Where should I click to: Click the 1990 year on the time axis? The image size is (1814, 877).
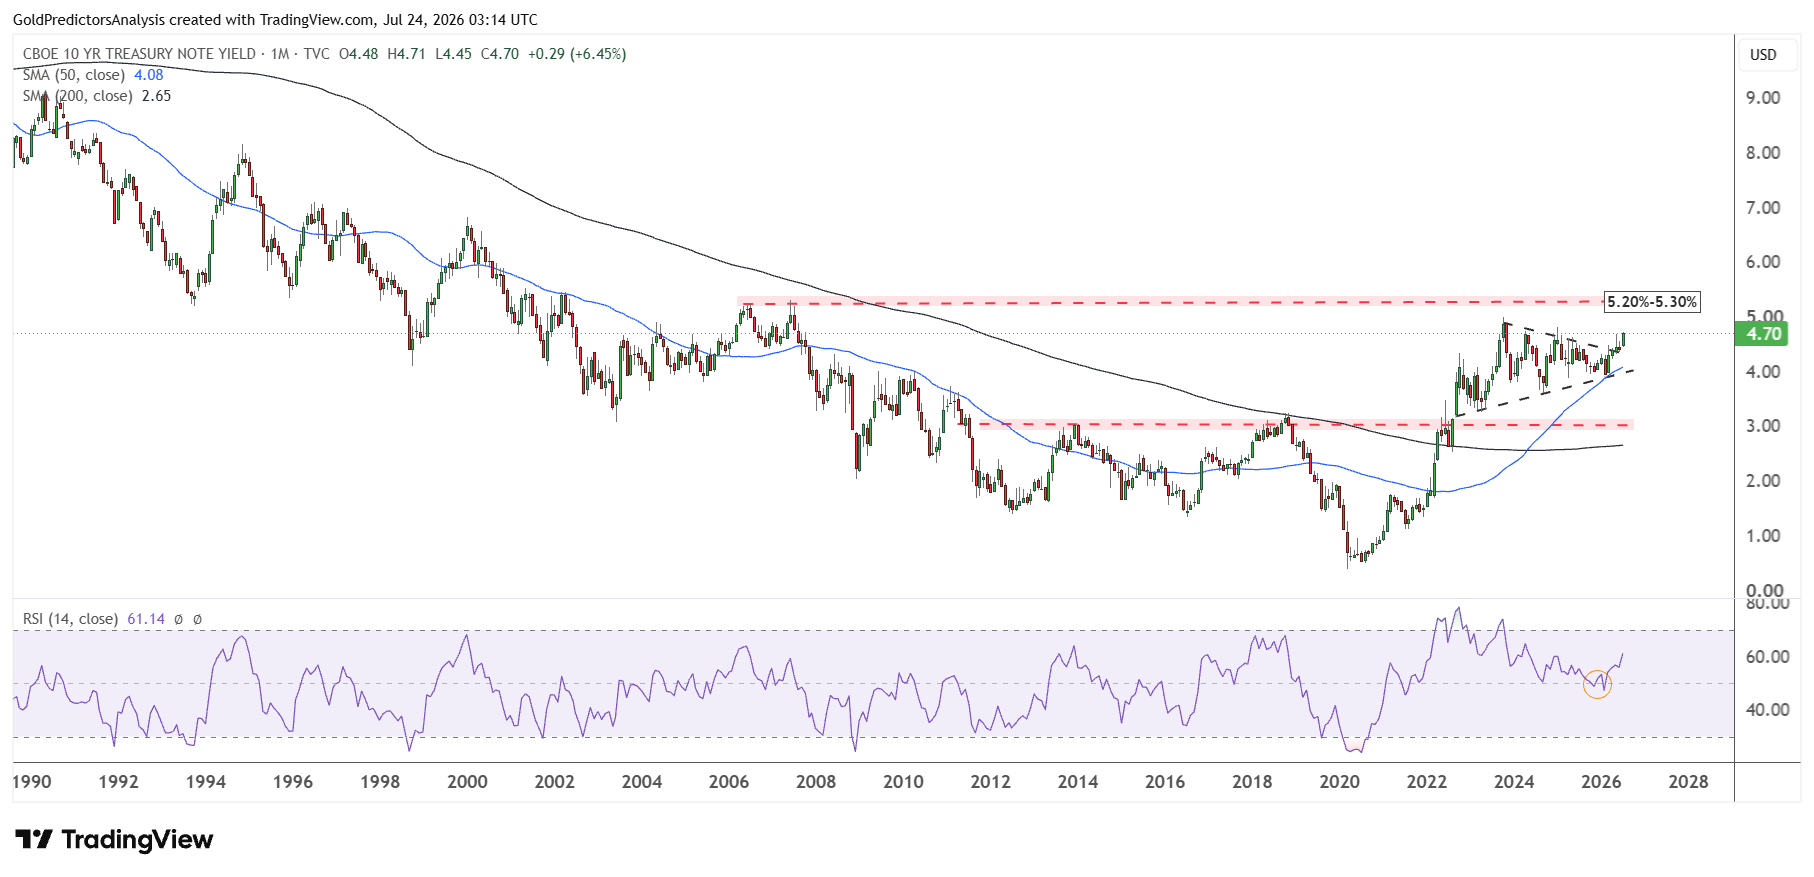(x=32, y=782)
